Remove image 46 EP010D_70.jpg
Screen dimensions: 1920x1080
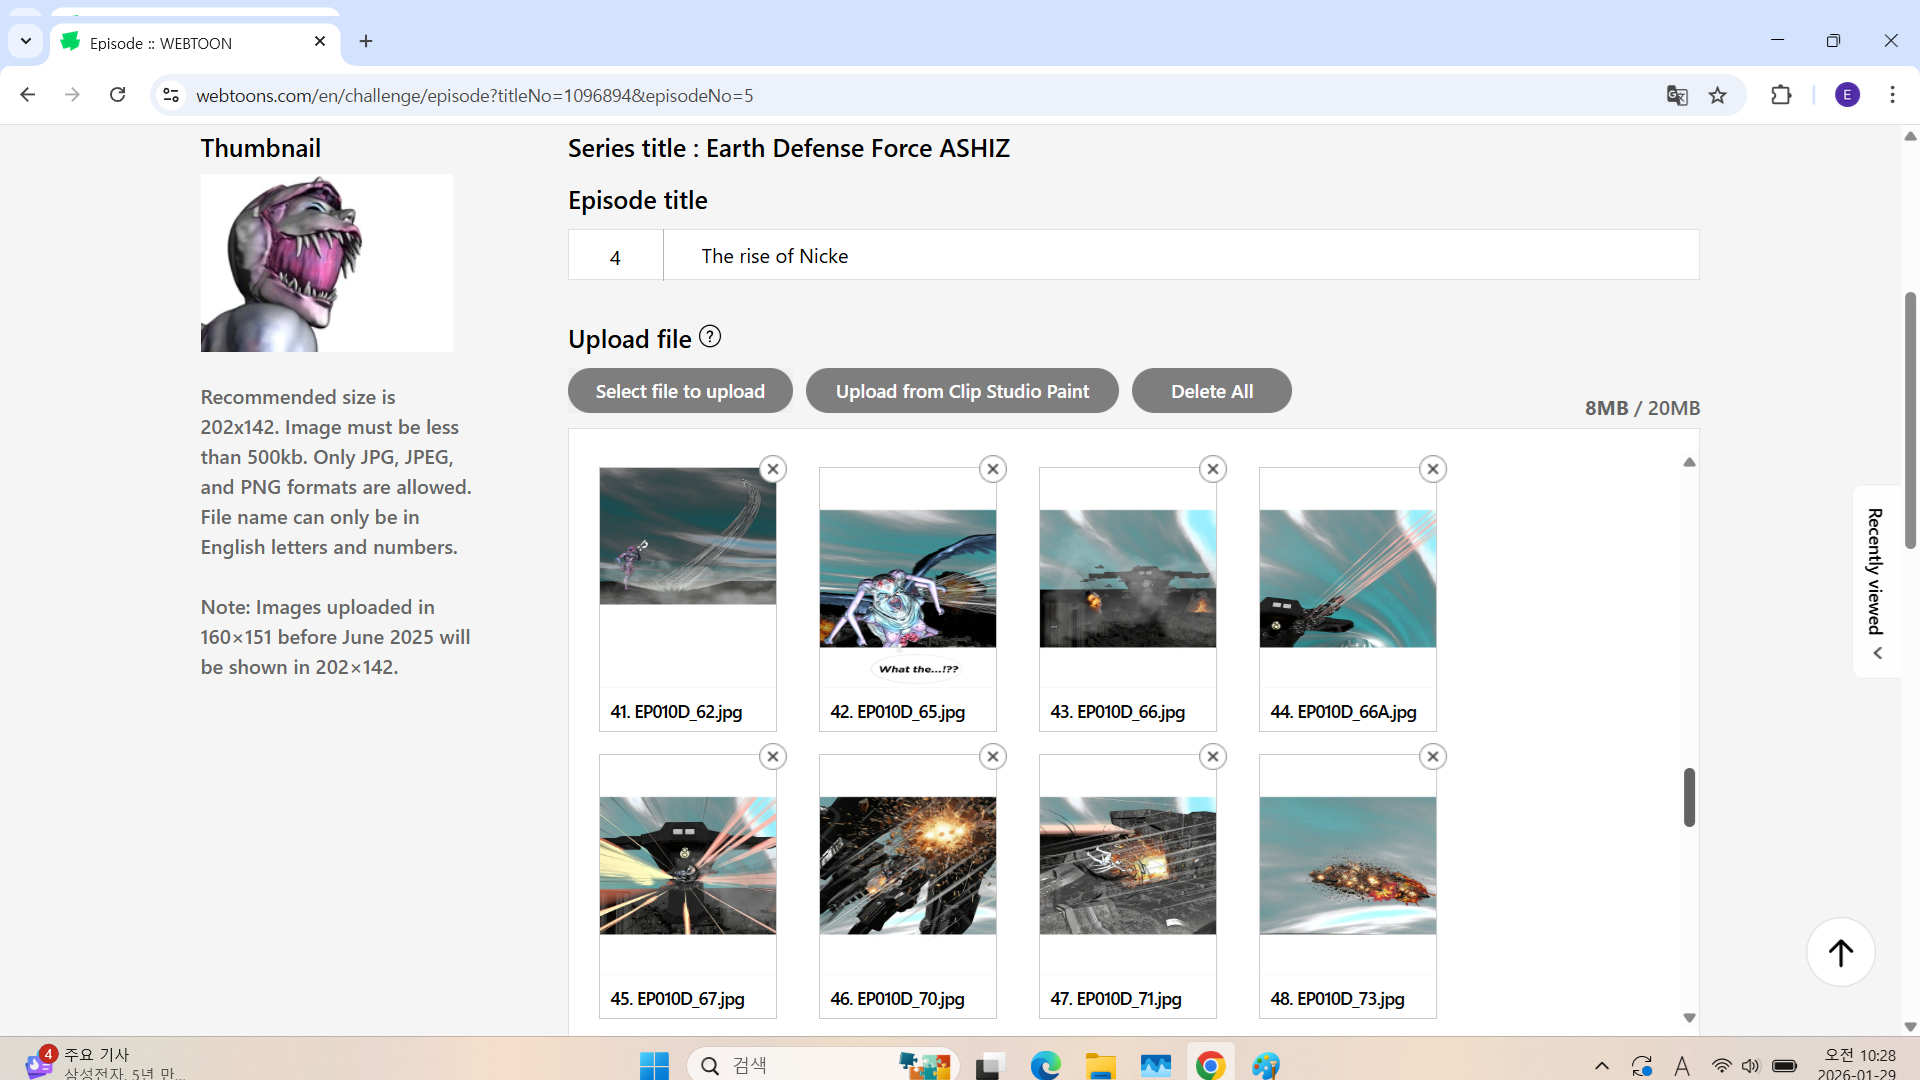coord(993,757)
